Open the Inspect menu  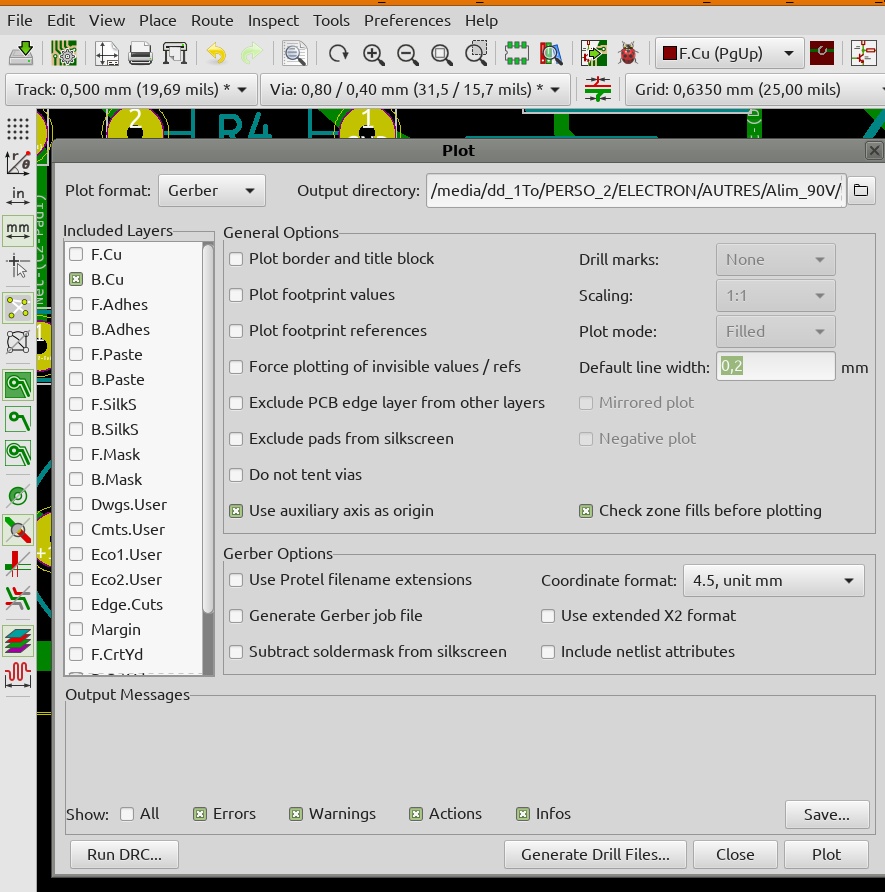[273, 20]
